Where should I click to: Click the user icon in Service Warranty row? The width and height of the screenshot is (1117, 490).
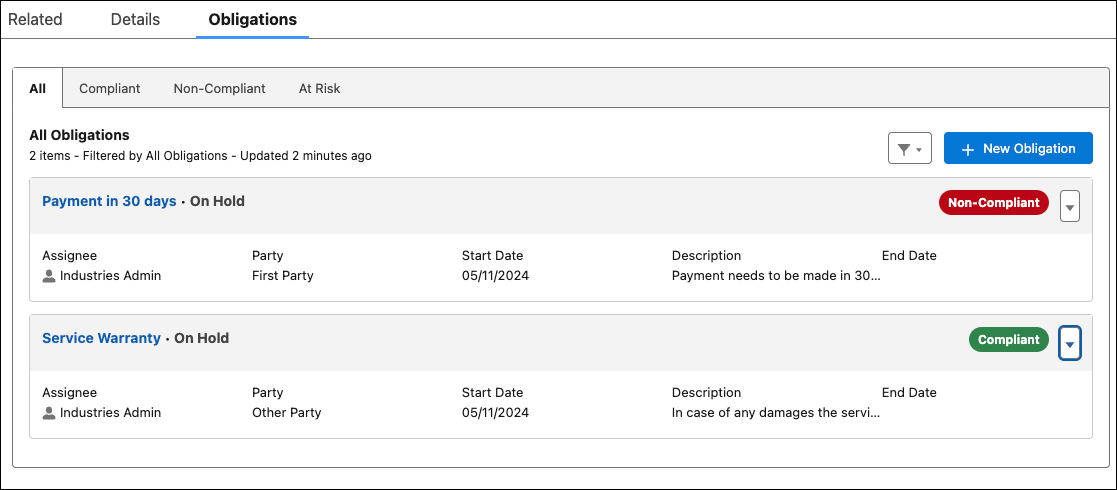(x=49, y=413)
